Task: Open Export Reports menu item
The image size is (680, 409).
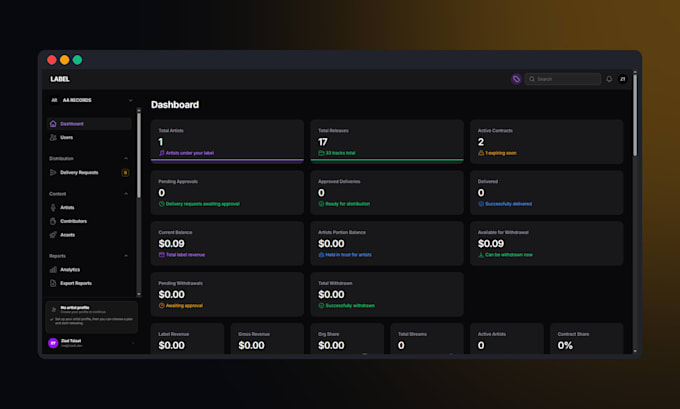Action: tap(89, 283)
